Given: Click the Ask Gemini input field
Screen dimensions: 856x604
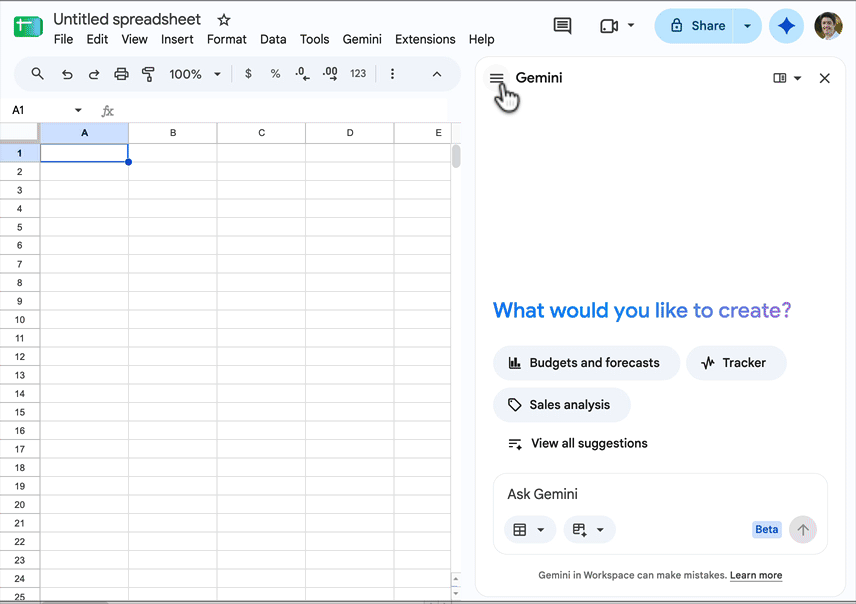Looking at the screenshot, I should (659, 494).
